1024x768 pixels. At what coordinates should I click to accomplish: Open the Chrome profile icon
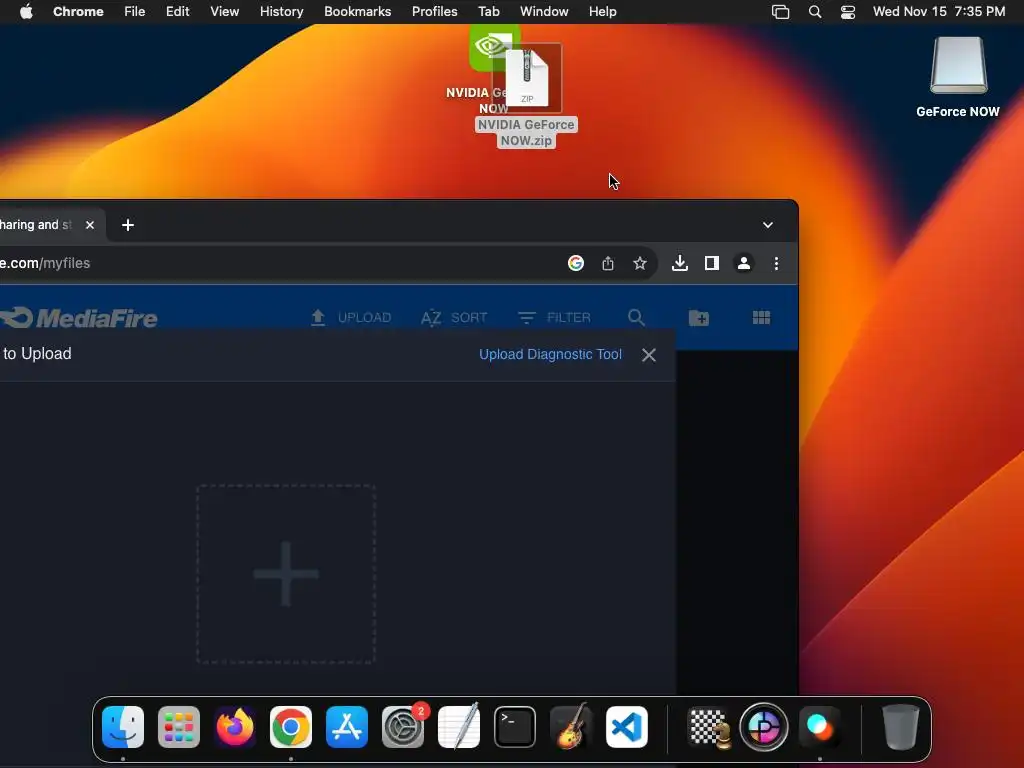[743, 263]
